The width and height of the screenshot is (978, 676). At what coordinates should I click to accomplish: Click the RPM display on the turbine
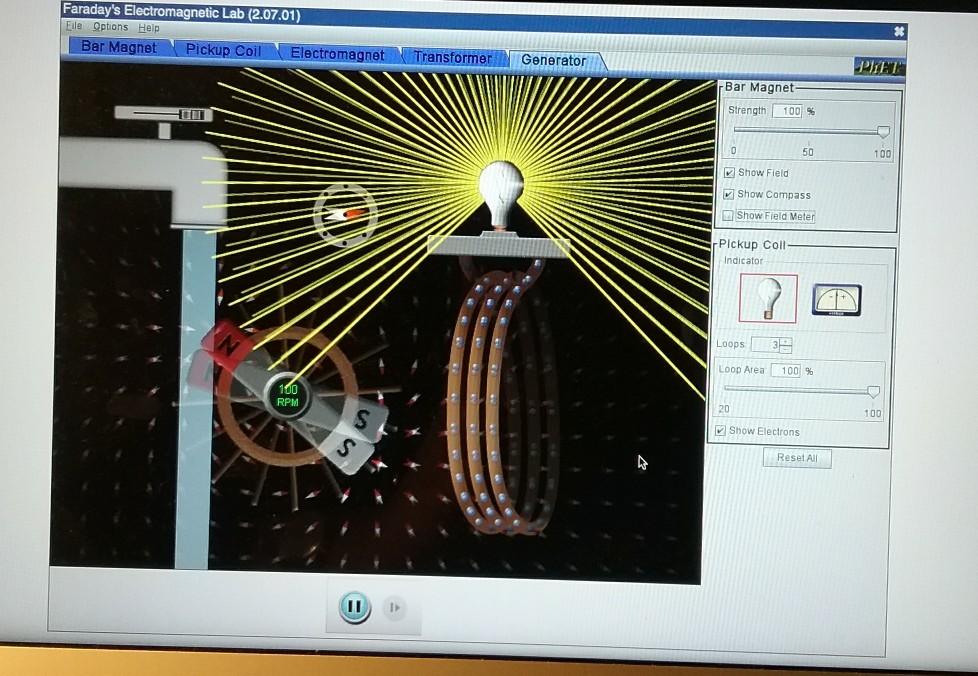pyautogui.click(x=288, y=395)
